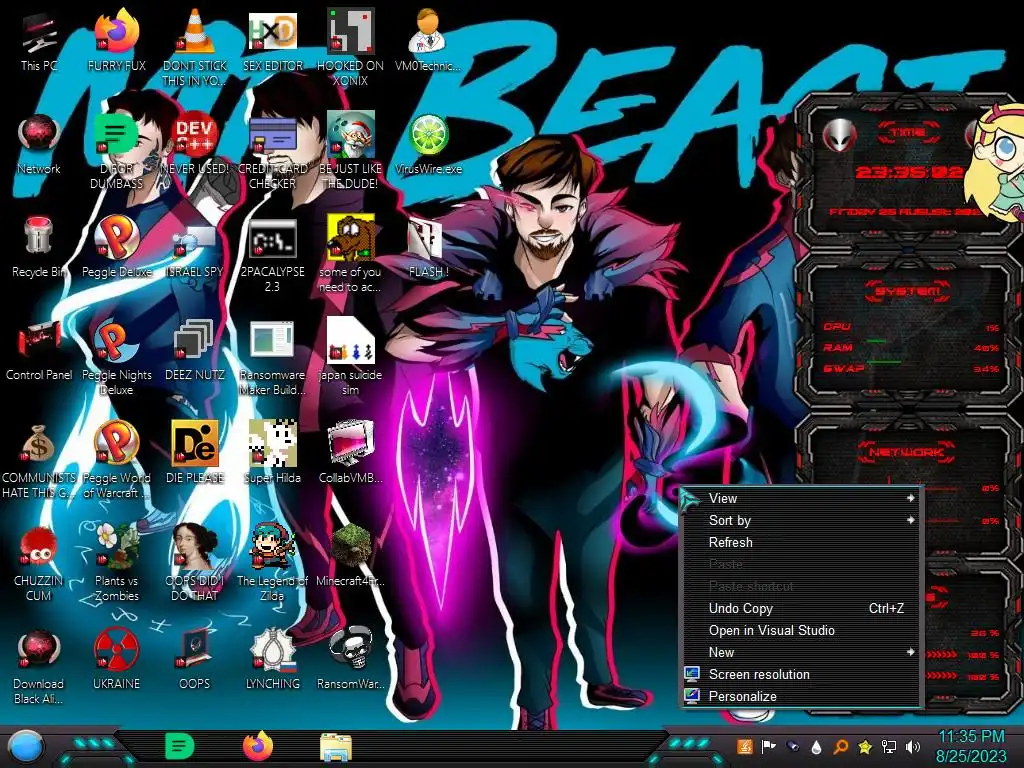Open the VM0Technic doctor icon
Viewport: 1024px width, 768px height.
(x=428, y=33)
